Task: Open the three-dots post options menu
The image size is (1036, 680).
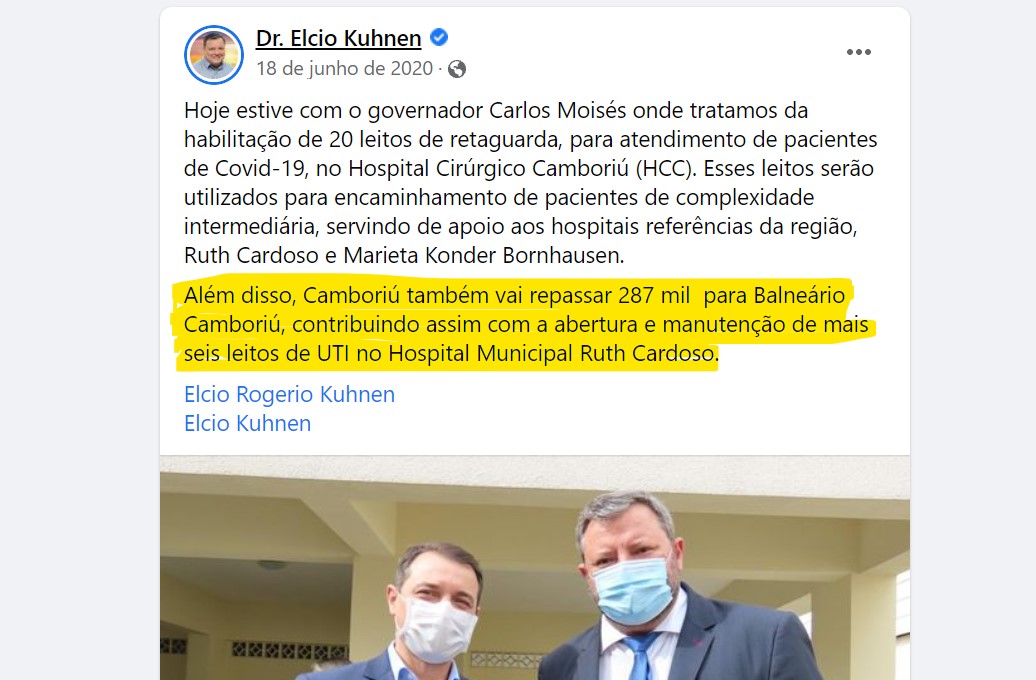Action: [858, 52]
